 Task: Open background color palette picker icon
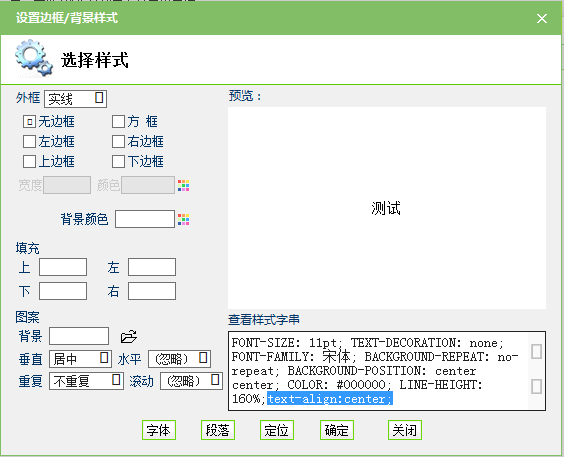[x=183, y=219]
